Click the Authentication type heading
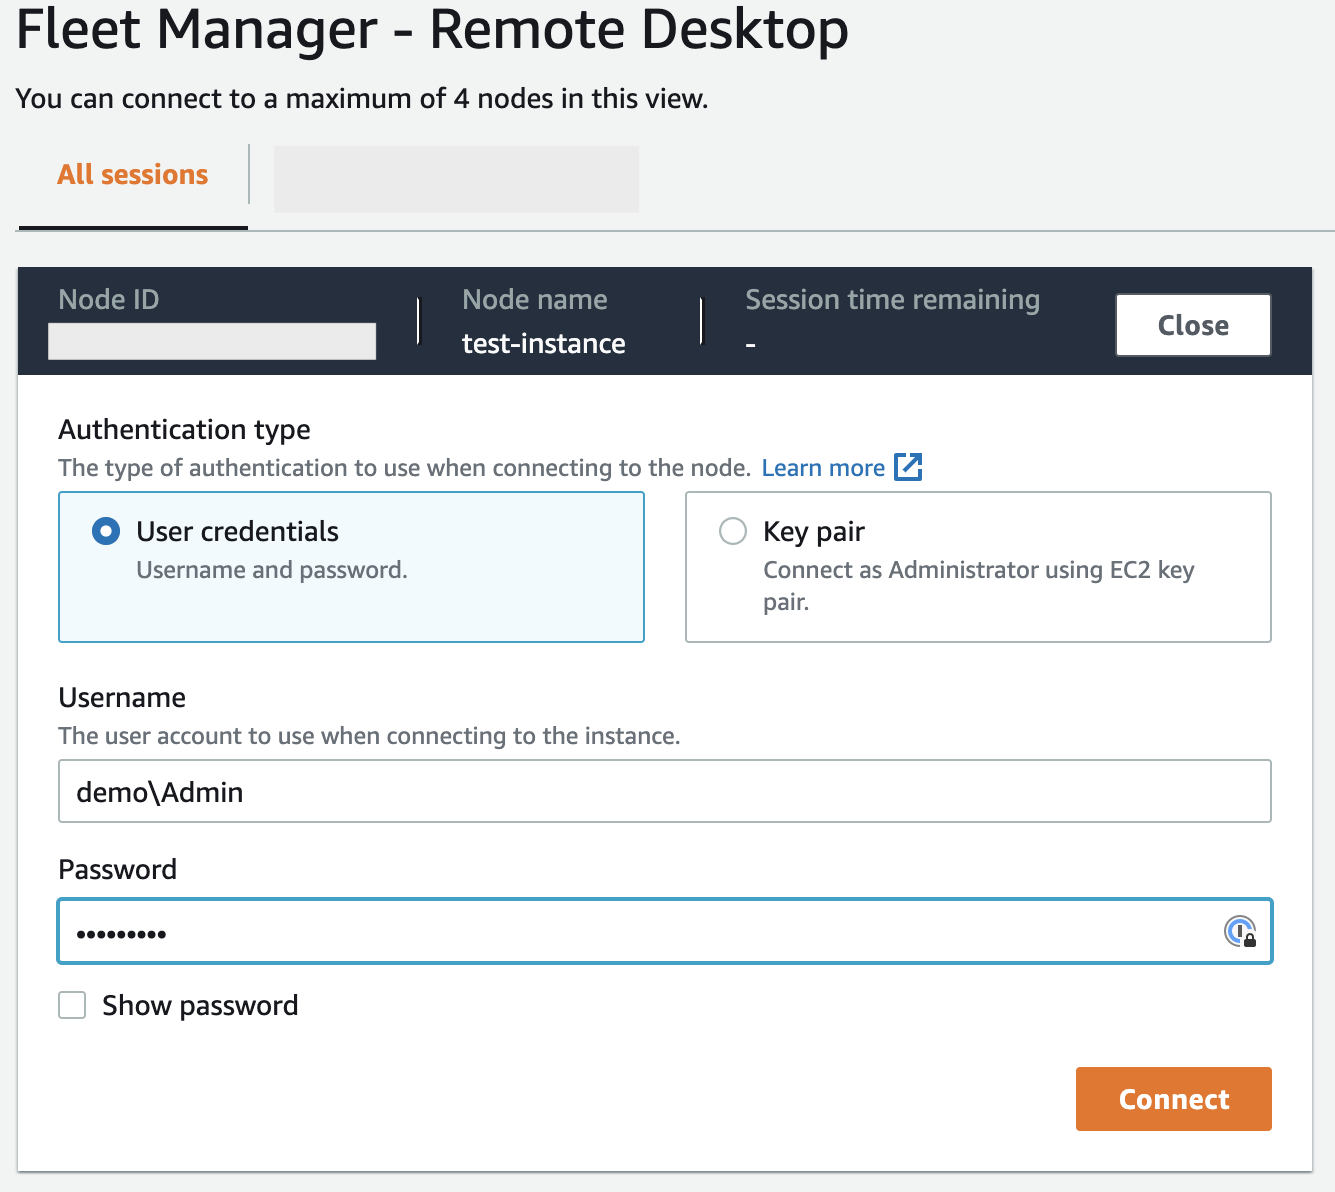Screen dimensions: 1335x1192 [184, 429]
